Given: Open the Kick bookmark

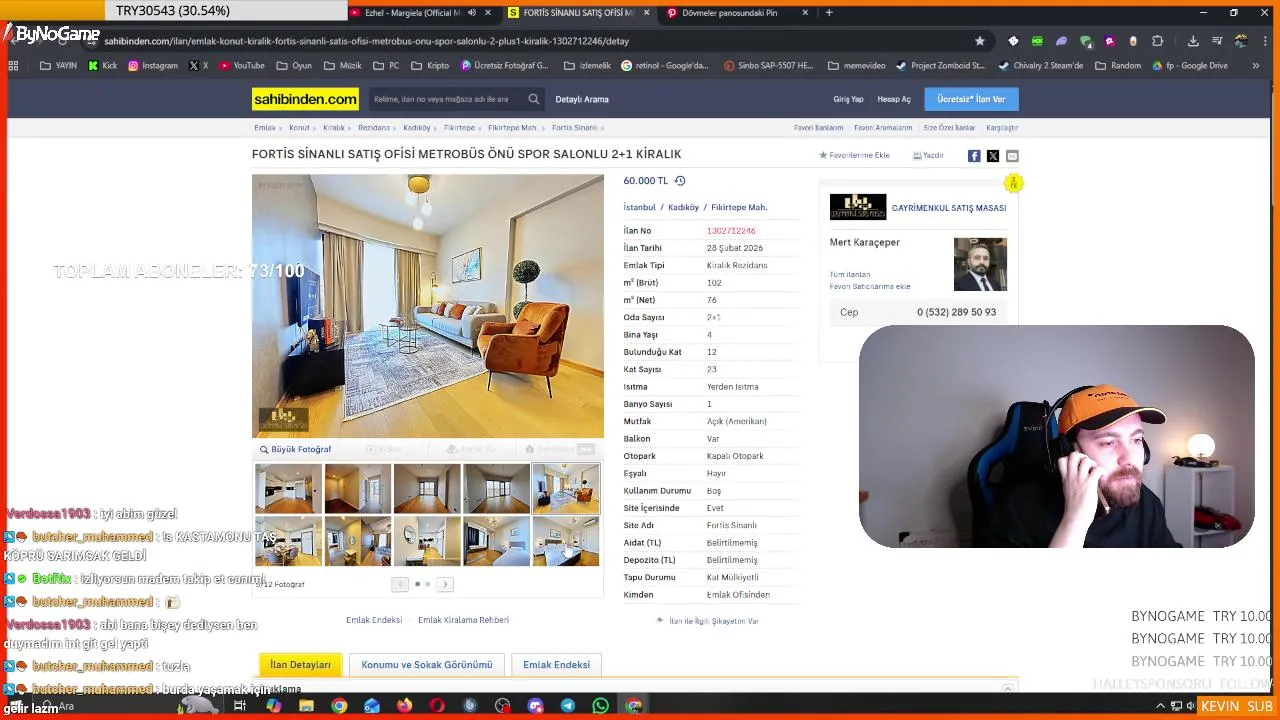Looking at the screenshot, I should (x=102, y=66).
